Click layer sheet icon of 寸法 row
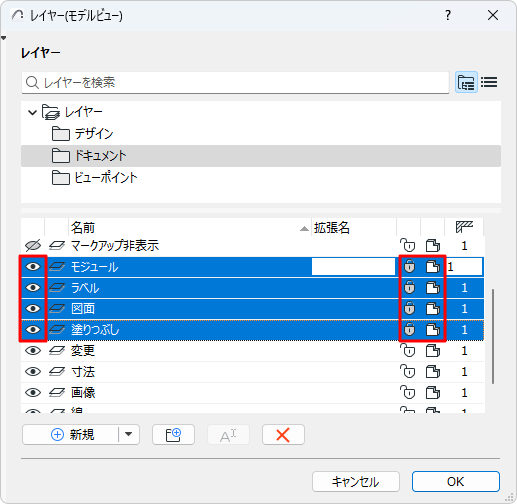The height and width of the screenshot is (504, 517). (57, 372)
